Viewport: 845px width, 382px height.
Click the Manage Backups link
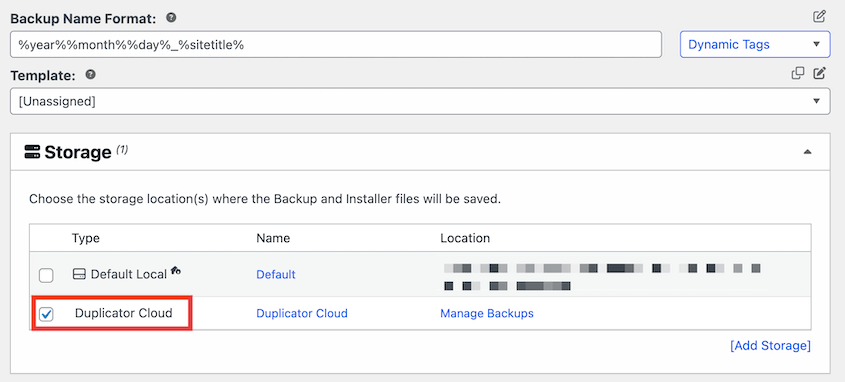(487, 313)
